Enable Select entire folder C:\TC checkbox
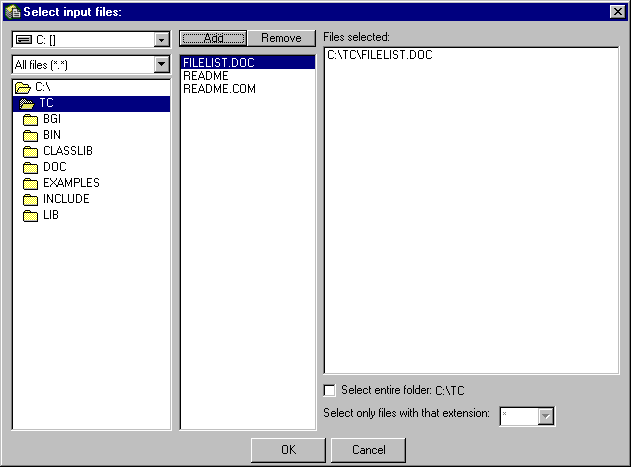The height and width of the screenshot is (467, 631). (x=329, y=390)
